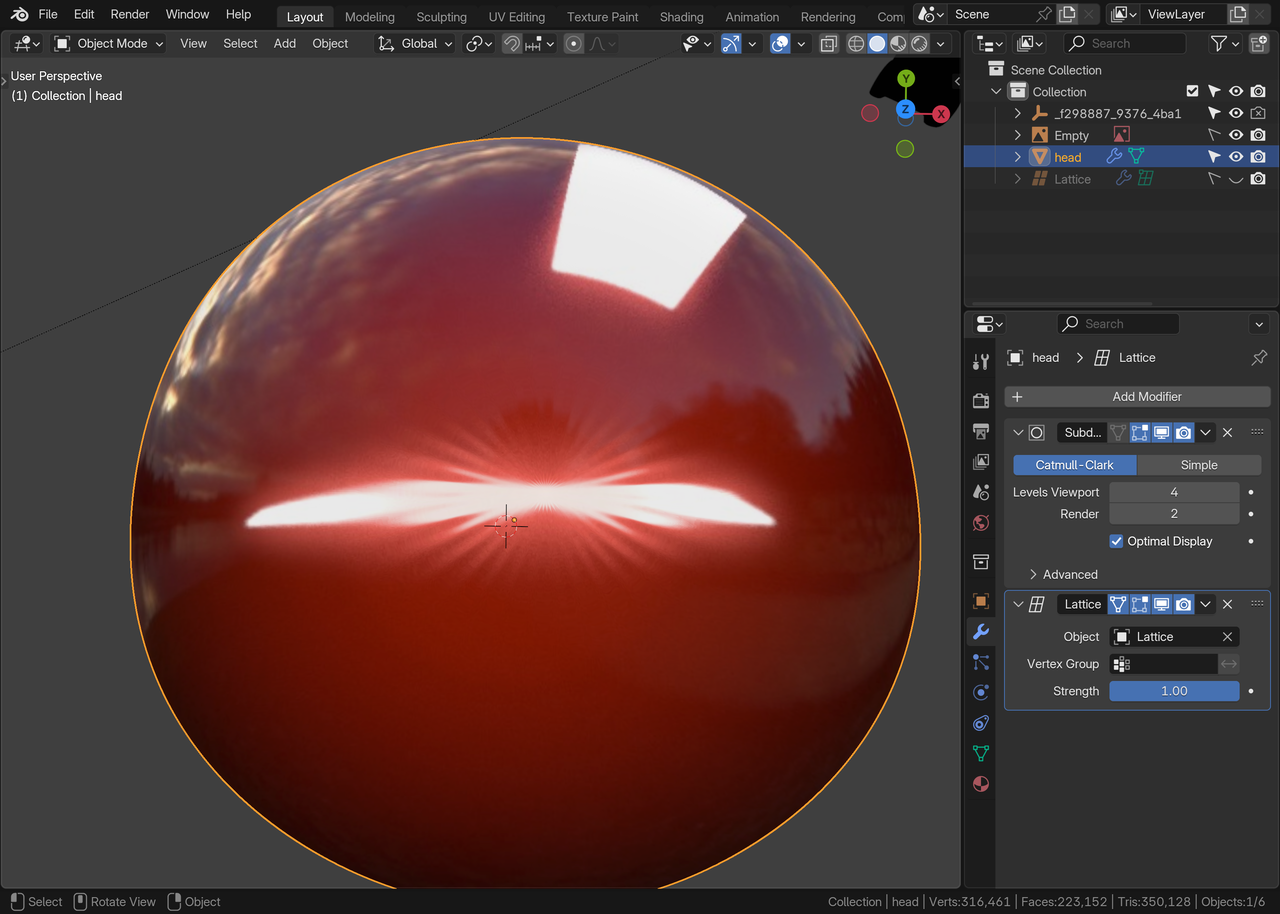Adjust the Strength slider
1280x914 pixels.
click(1174, 691)
